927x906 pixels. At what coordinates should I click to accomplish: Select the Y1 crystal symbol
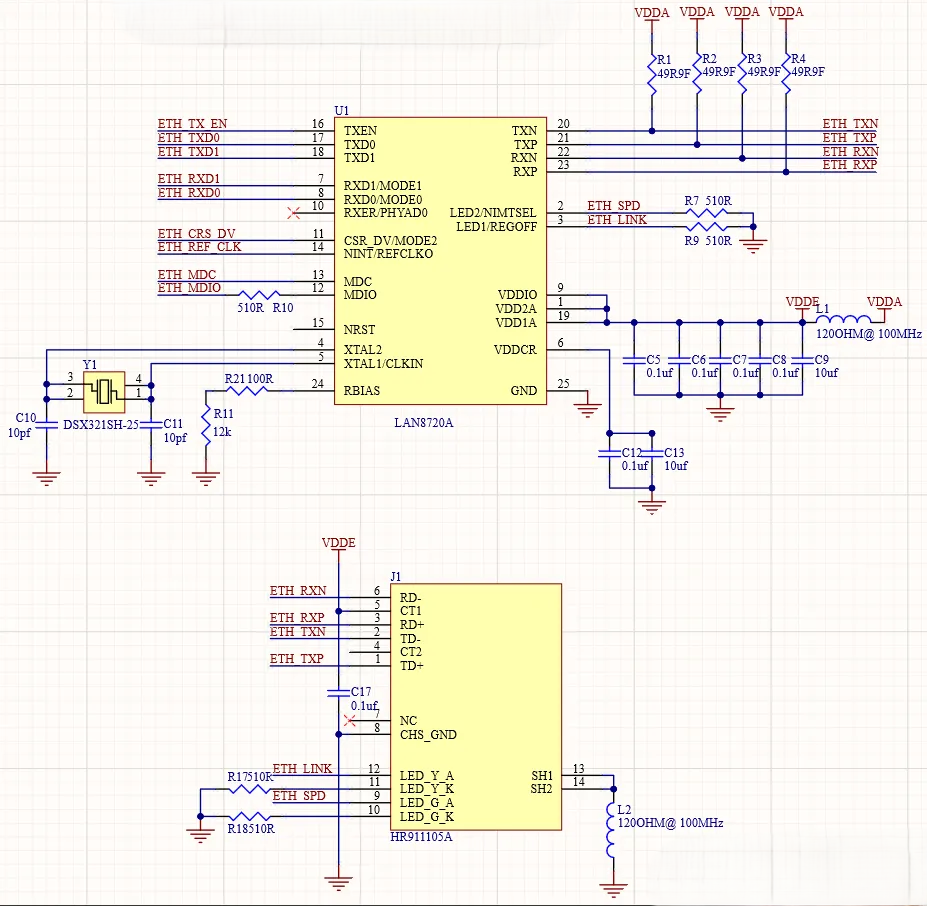pyautogui.click(x=104, y=392)
